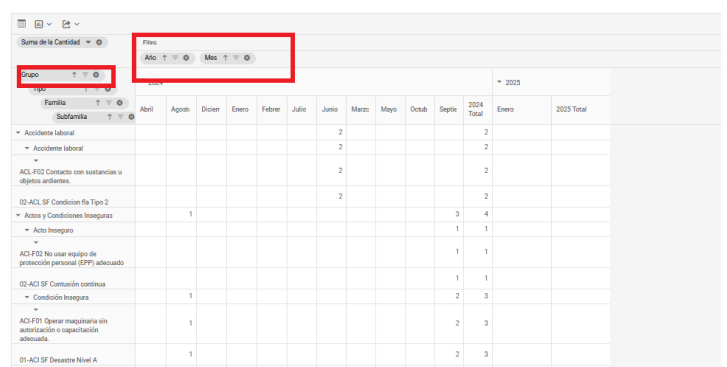
Task: Remove the Grupo field from rows
Action: [x=96, y=75]
